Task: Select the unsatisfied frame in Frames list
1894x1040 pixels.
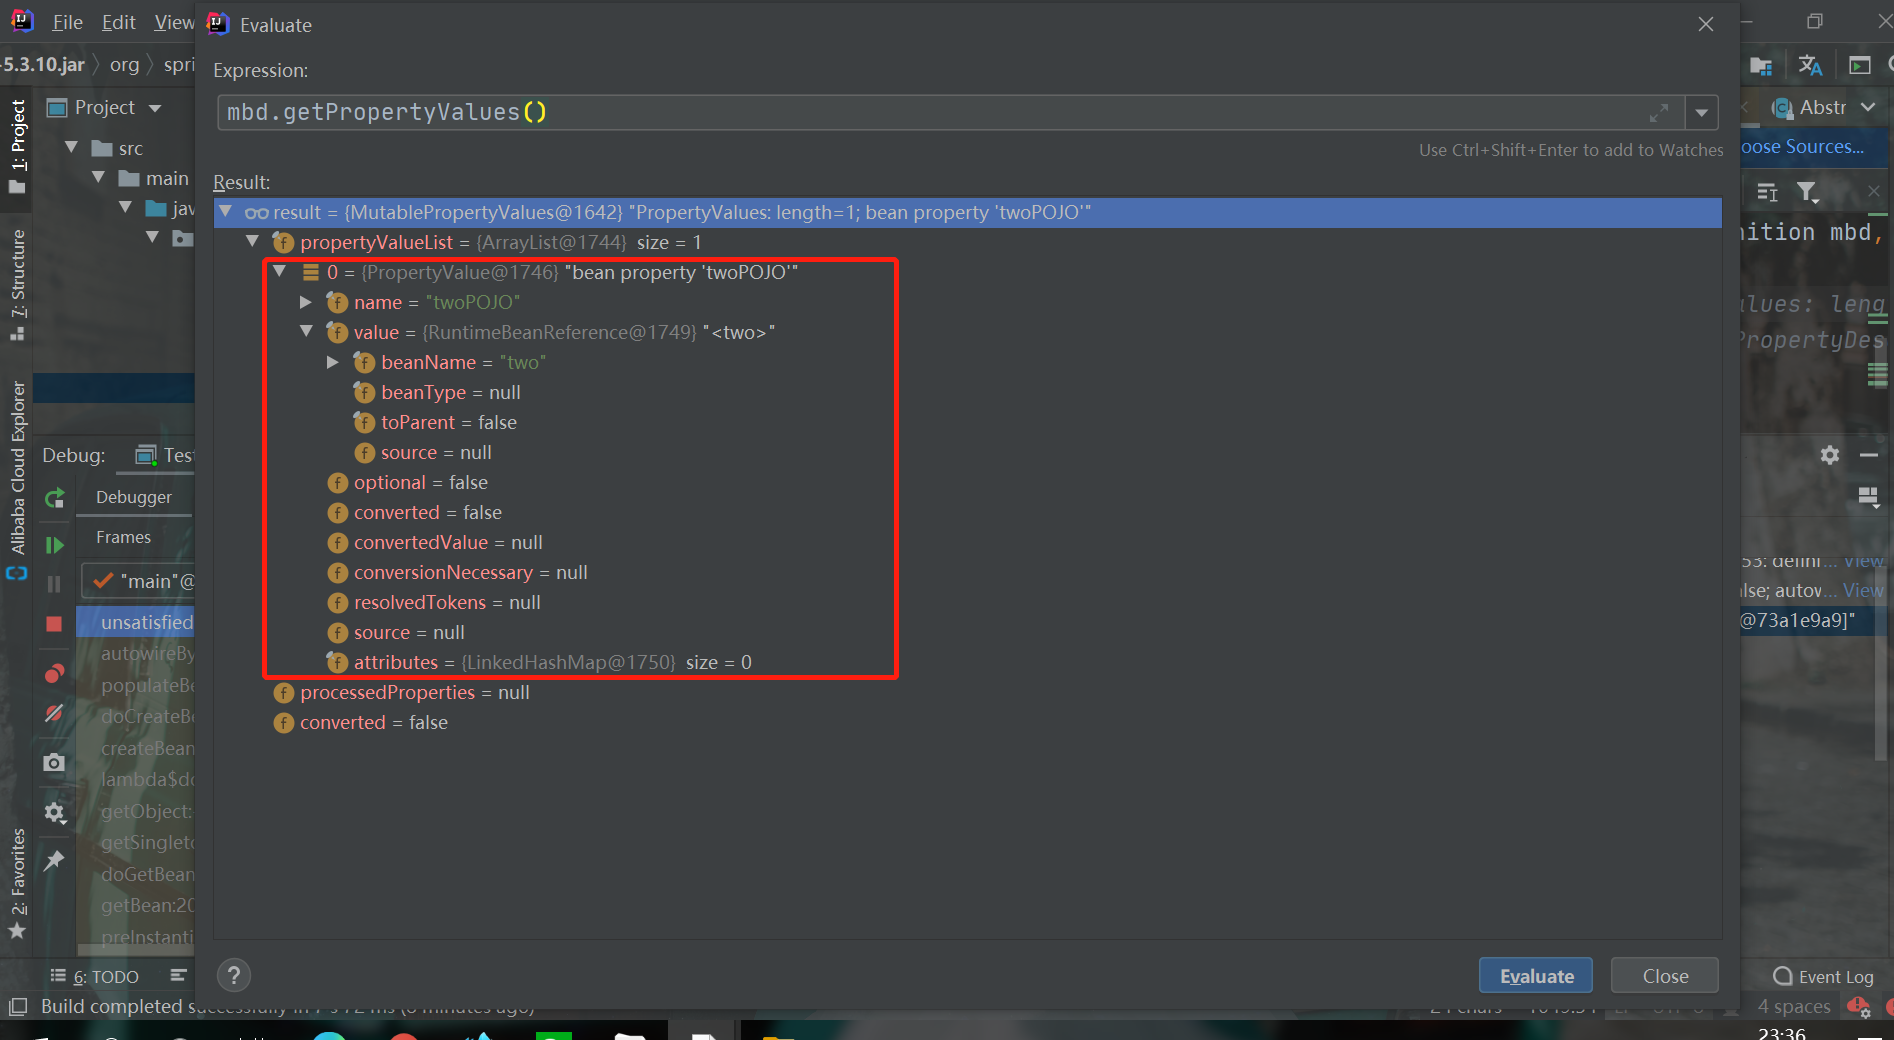Action: pyautogui.click(x=136, y=622)
